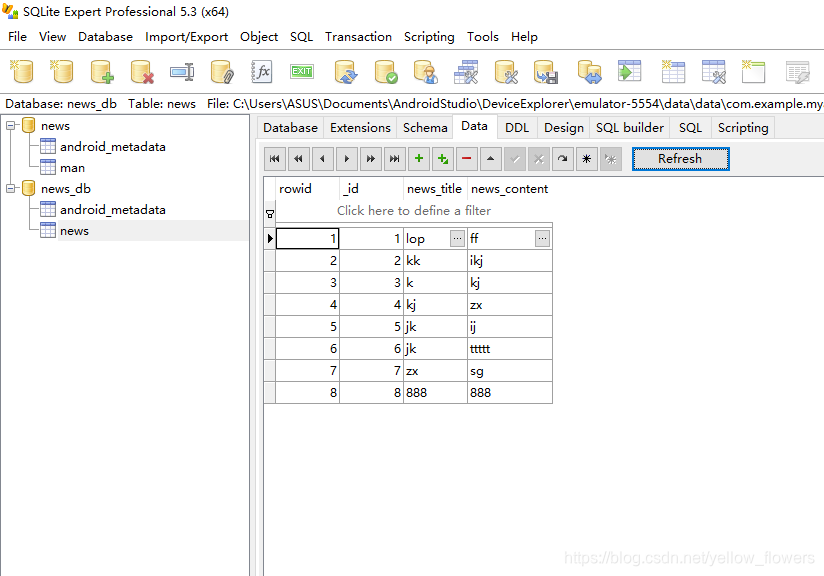Click the backup database floppy disk icon
824x576 pixels.
546,71
